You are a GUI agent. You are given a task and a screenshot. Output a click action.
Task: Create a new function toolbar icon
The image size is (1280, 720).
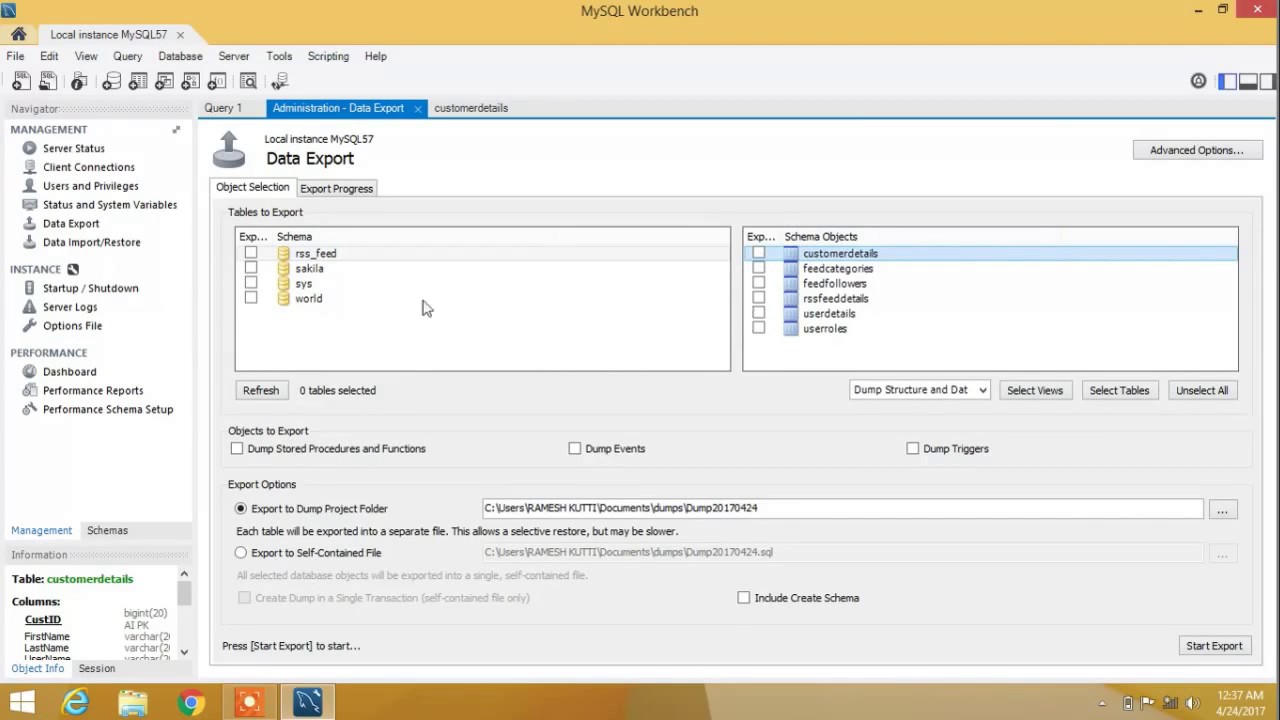216,81
